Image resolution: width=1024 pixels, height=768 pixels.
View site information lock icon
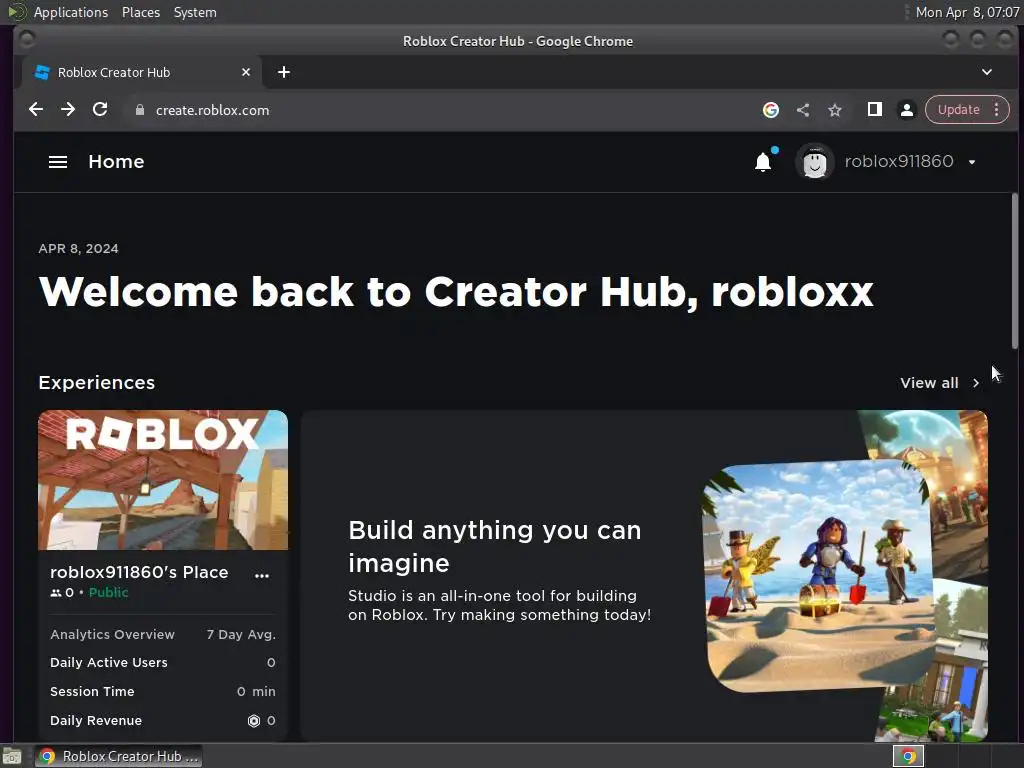(139, 110)
